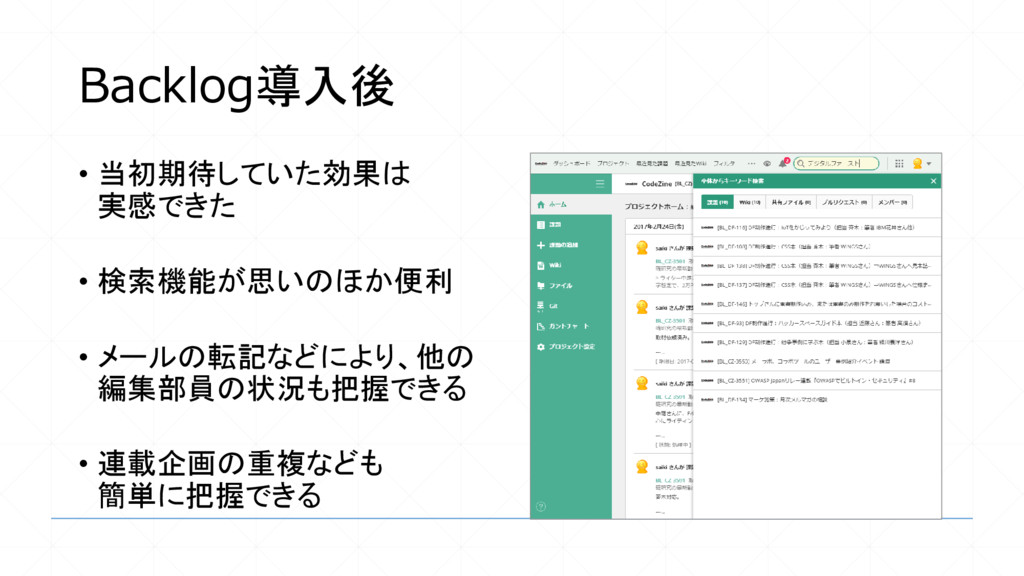This screenshot has width=1024, height=576.
Task: Select the Wiki search results tab
Action: pos(749,202)
